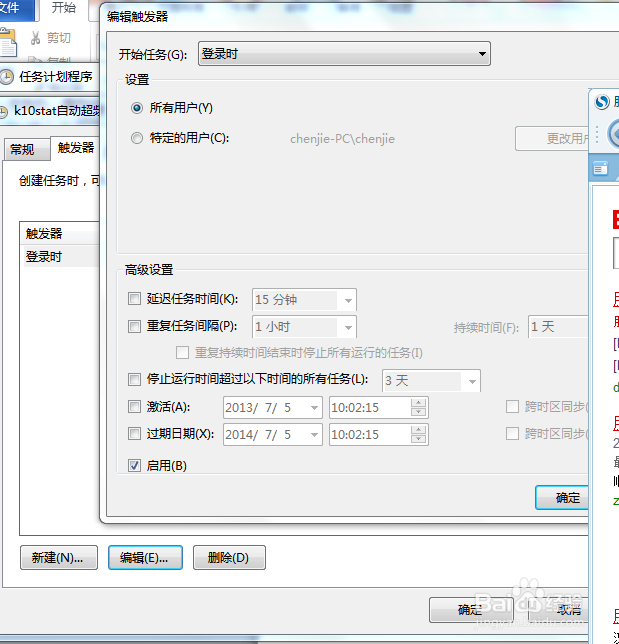
Task: Uncheck the 启用 checkbox
Action: point(134,466)
